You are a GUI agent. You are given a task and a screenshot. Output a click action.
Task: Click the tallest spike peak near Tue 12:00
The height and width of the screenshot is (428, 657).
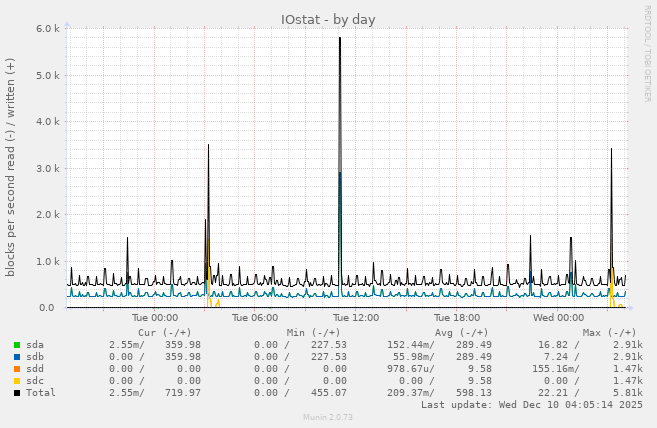pyautogui.click(x=340, y=39)
